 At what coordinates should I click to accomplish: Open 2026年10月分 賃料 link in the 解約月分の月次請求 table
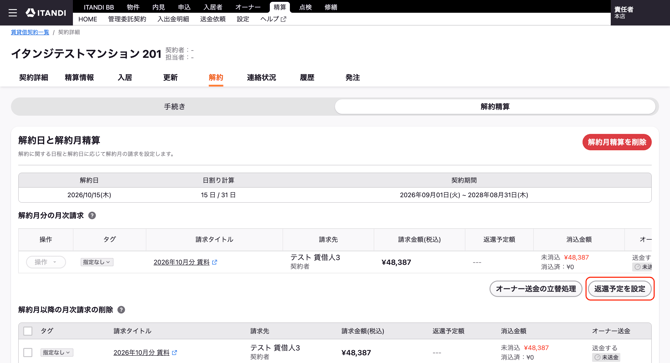click(182, 262)
